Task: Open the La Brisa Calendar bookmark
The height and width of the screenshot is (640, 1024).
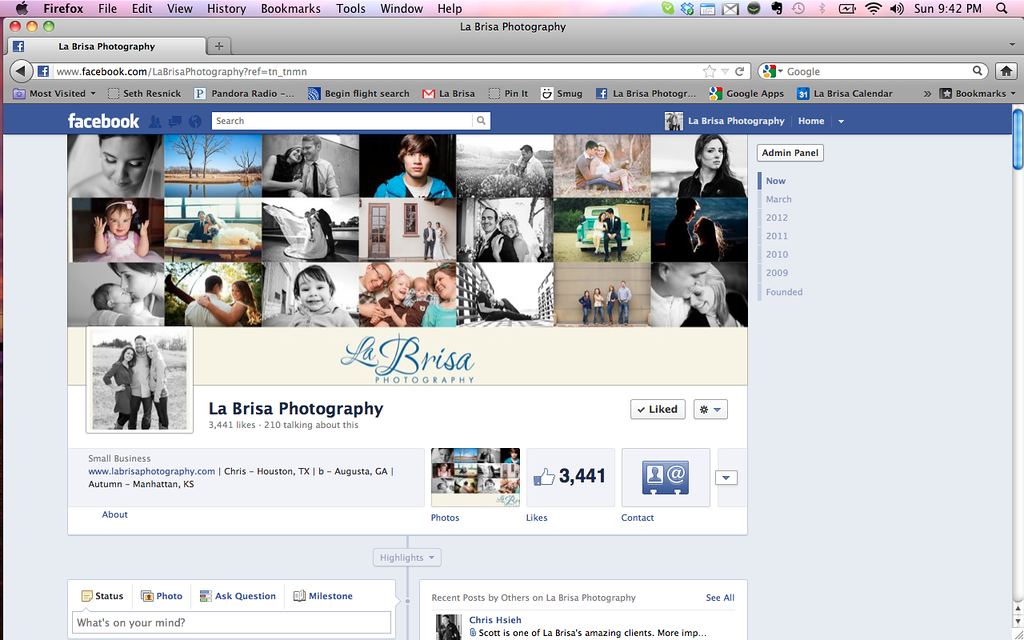Action: 844,93
